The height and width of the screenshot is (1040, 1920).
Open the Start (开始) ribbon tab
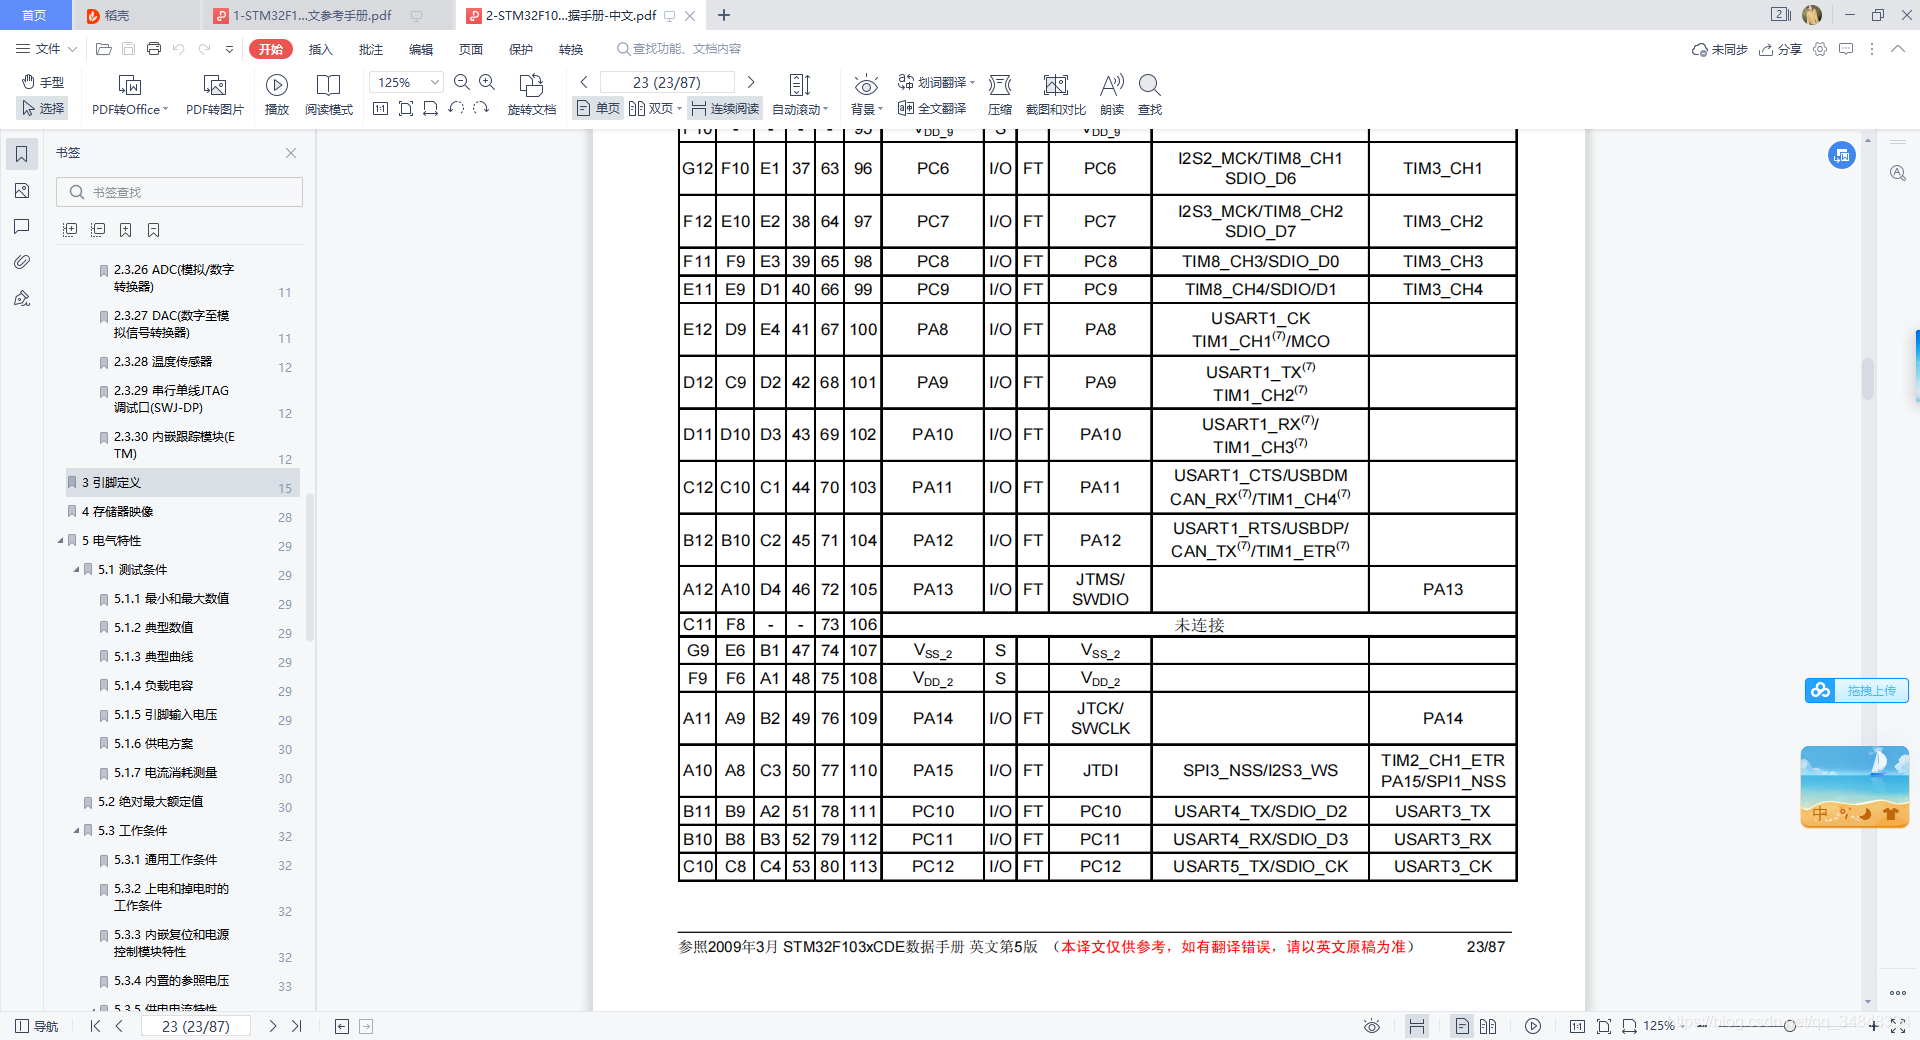click(271, 49)
